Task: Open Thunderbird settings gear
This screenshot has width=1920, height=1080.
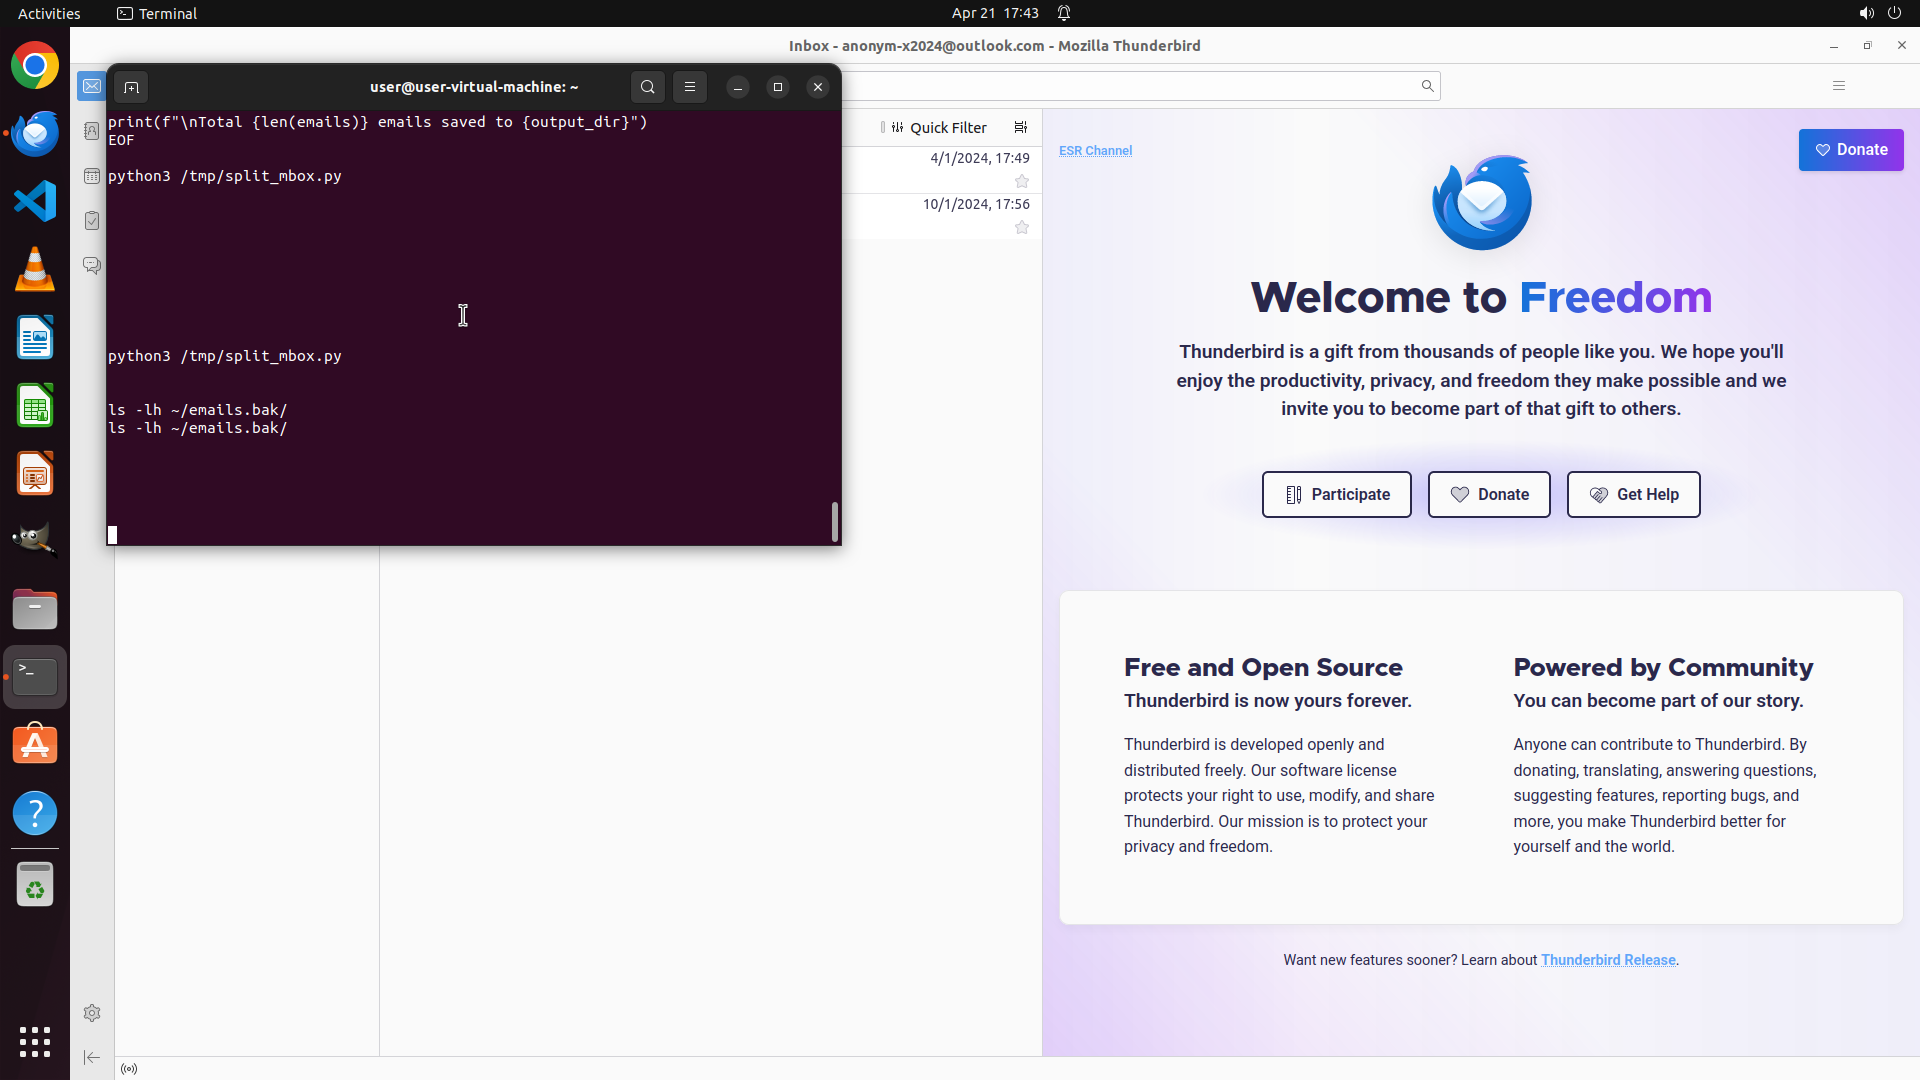Action: 92,1013
